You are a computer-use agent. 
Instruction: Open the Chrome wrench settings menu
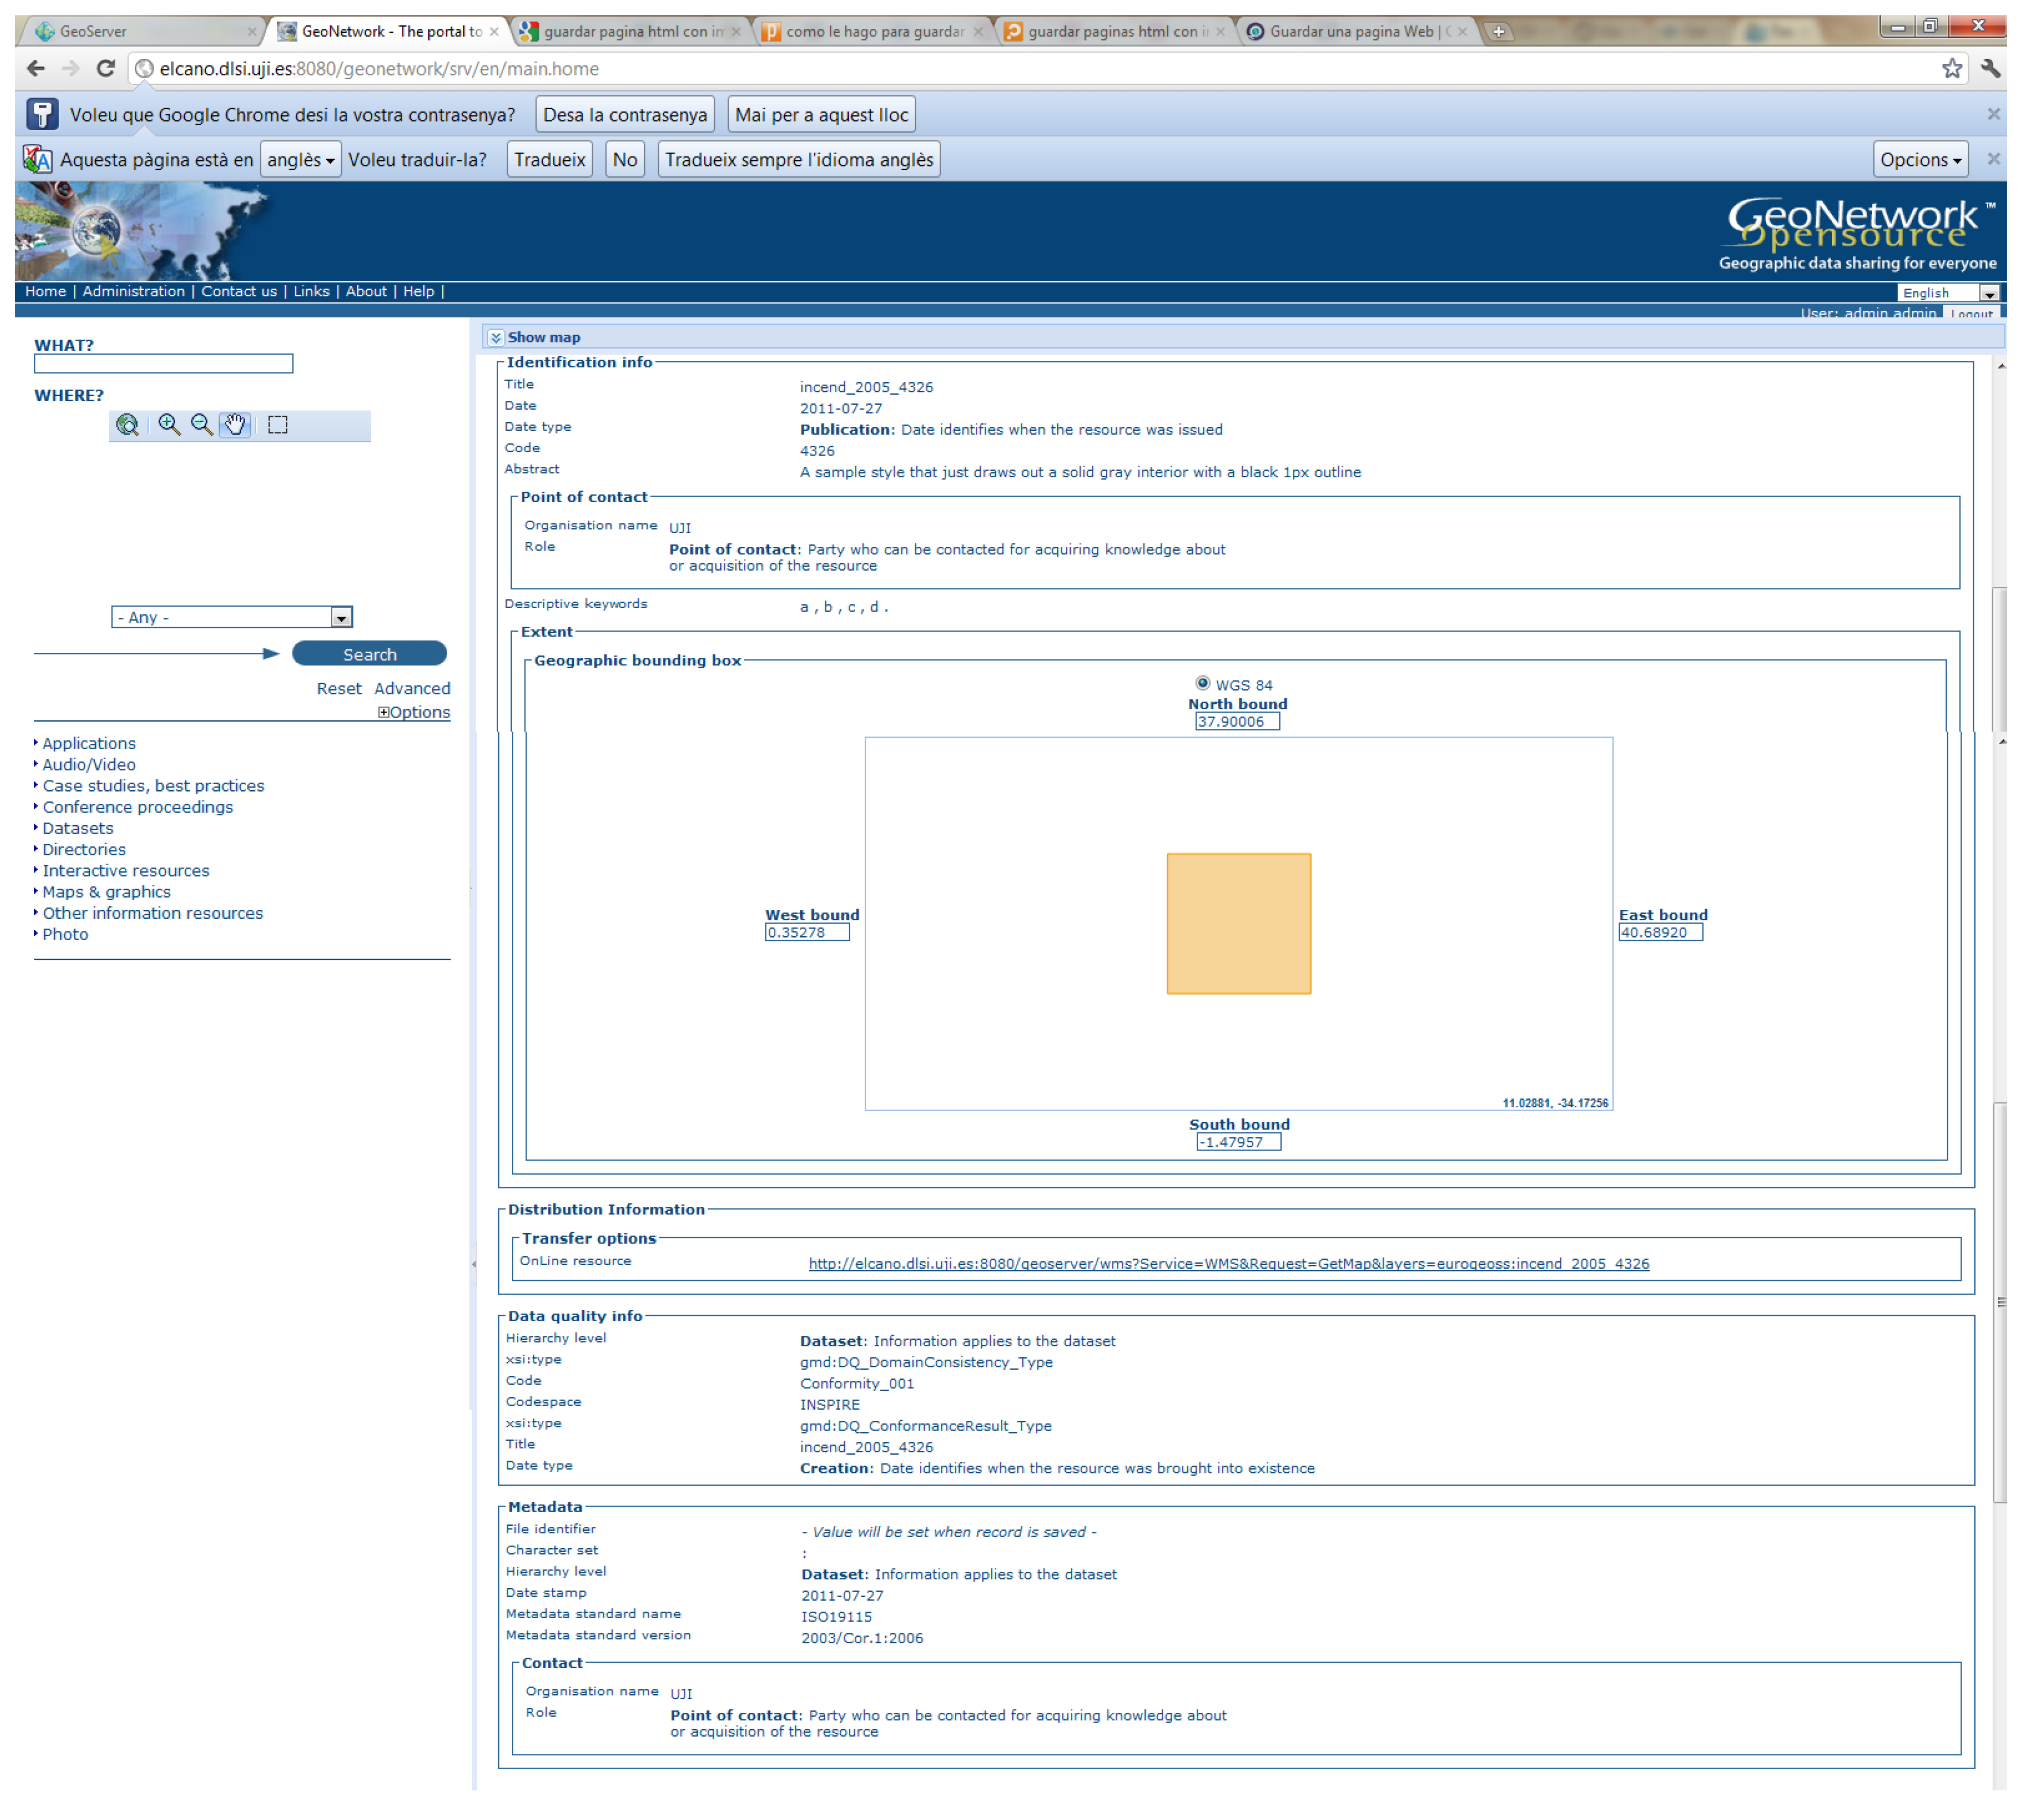click(1990, 69)
